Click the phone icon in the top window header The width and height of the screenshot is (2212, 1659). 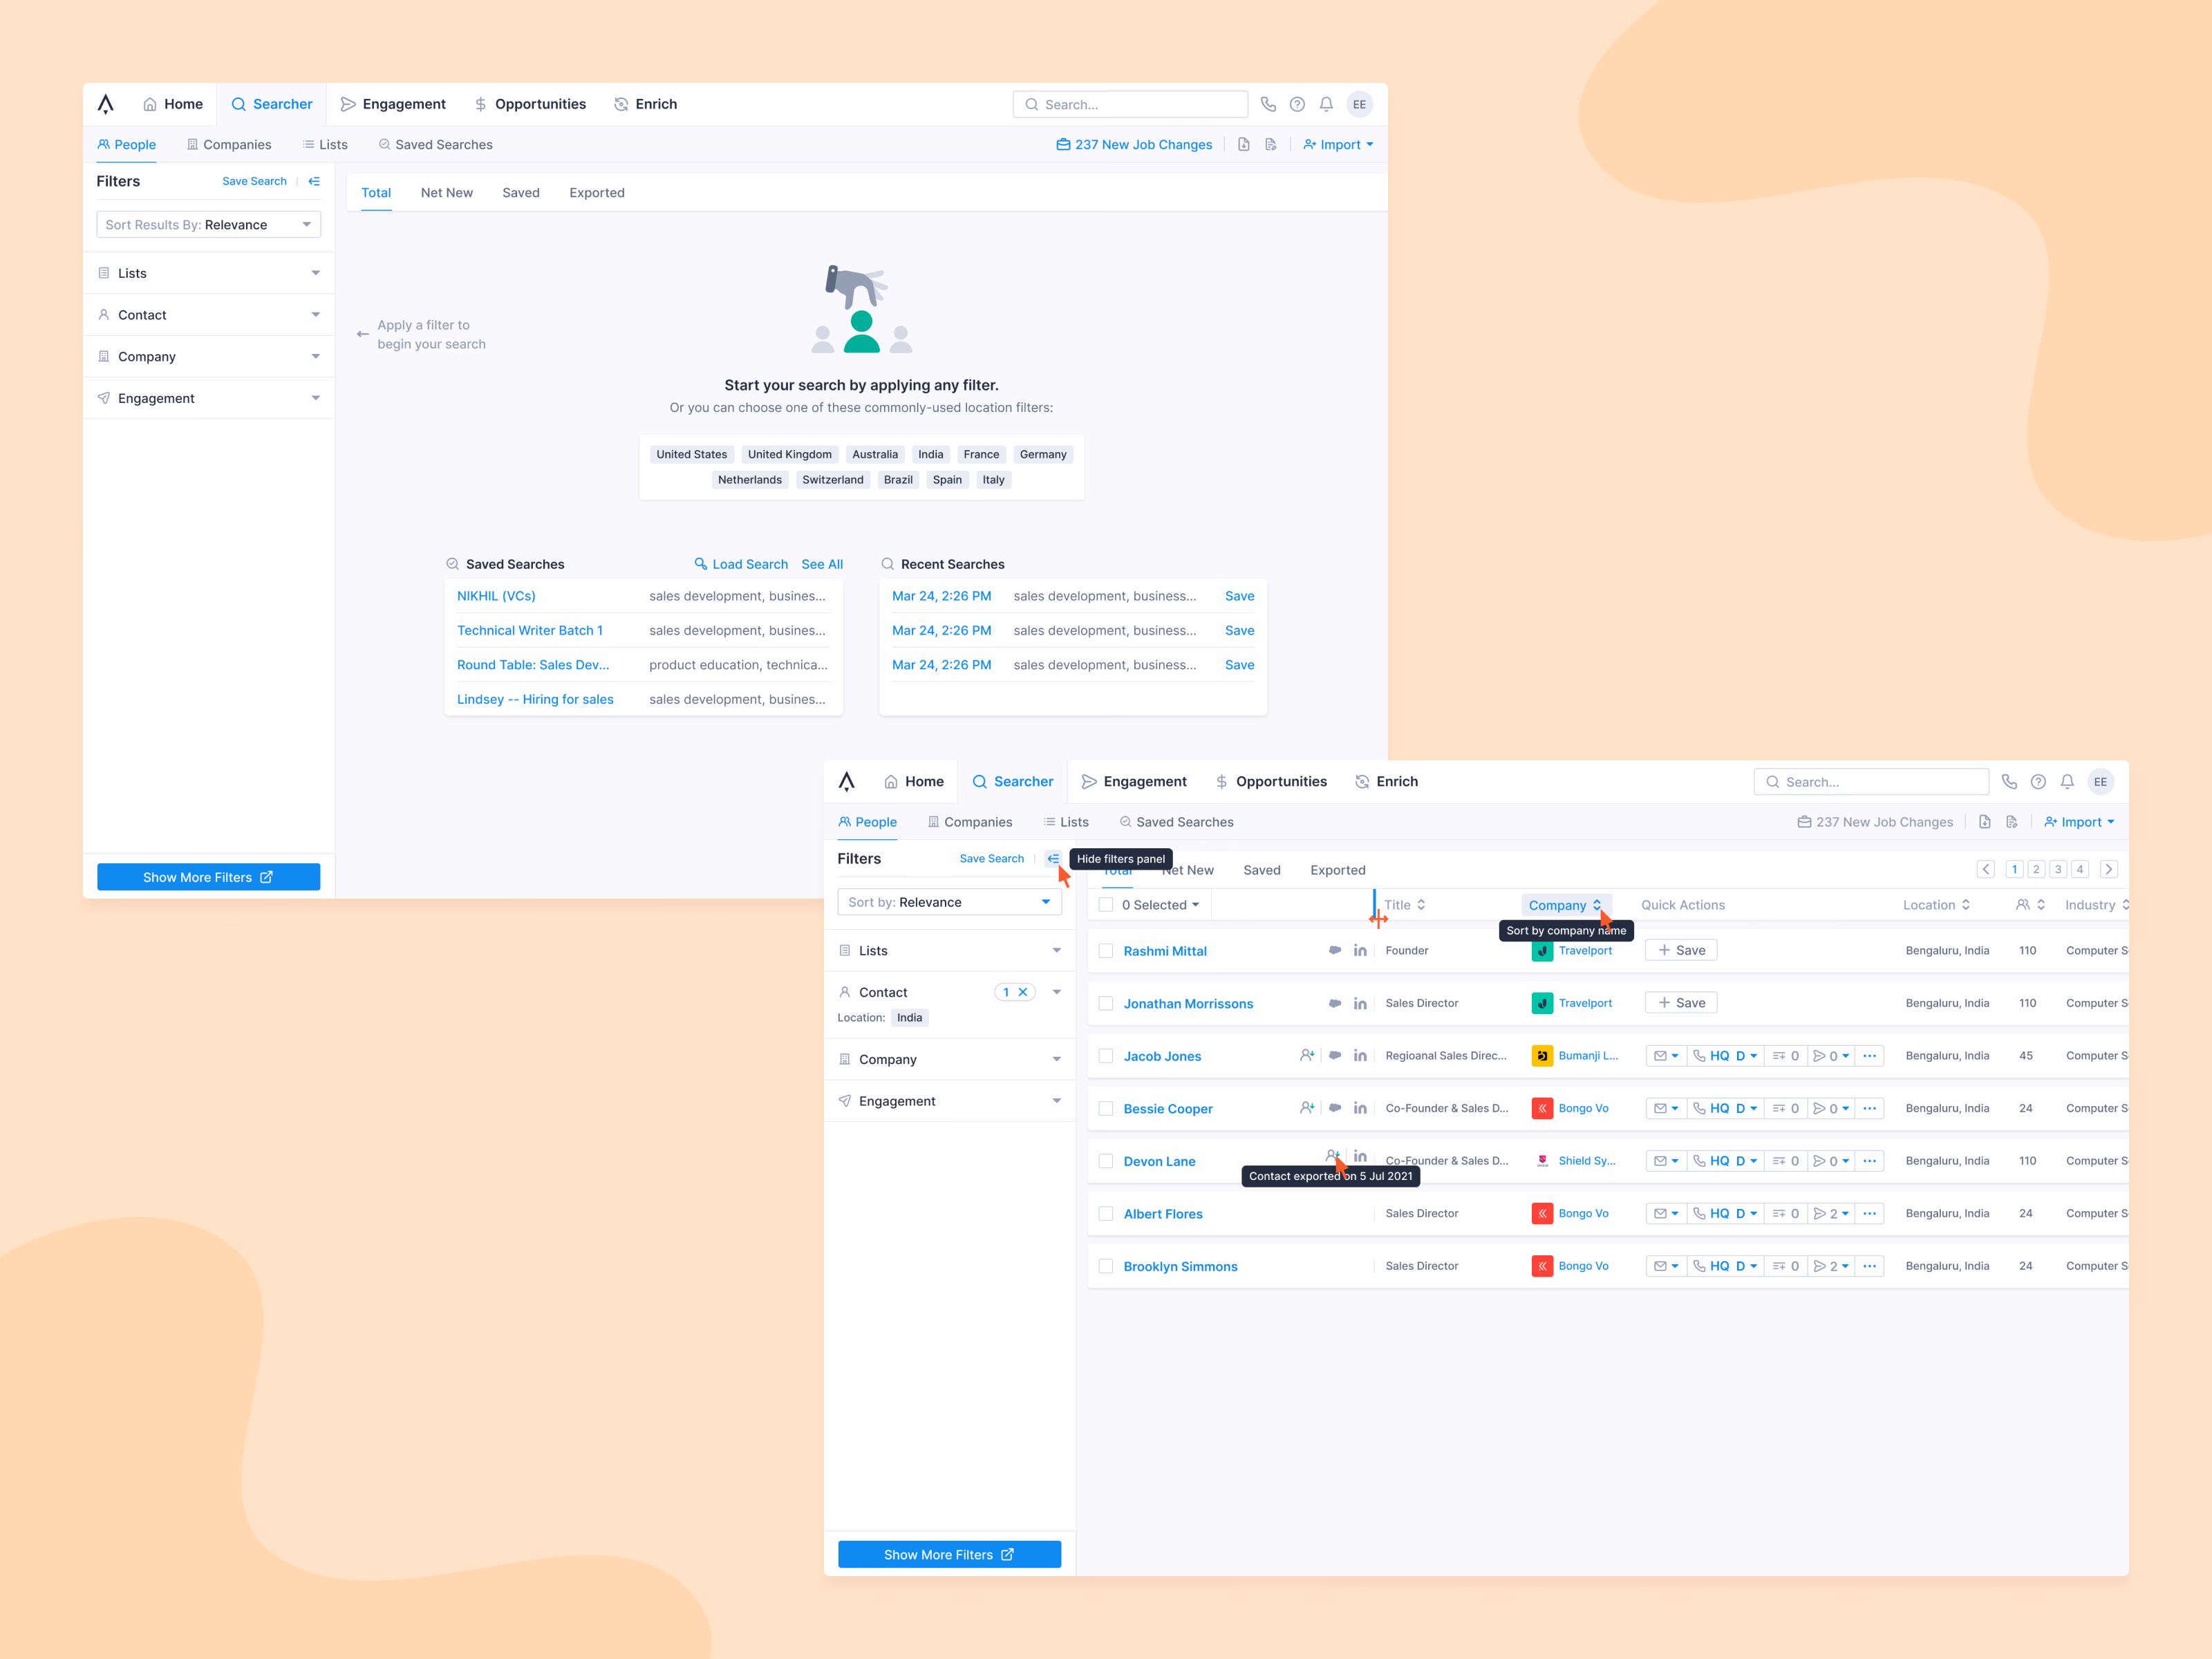pos(1268,104)
